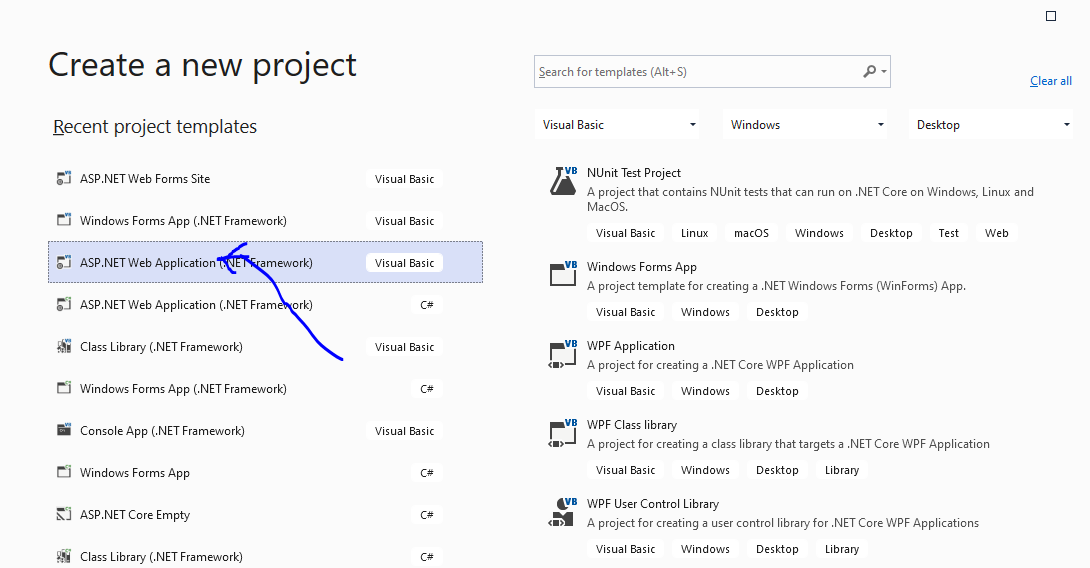Click Windows tag under Windows Forms App result
Screen dimensions: 1090x568
705,312
